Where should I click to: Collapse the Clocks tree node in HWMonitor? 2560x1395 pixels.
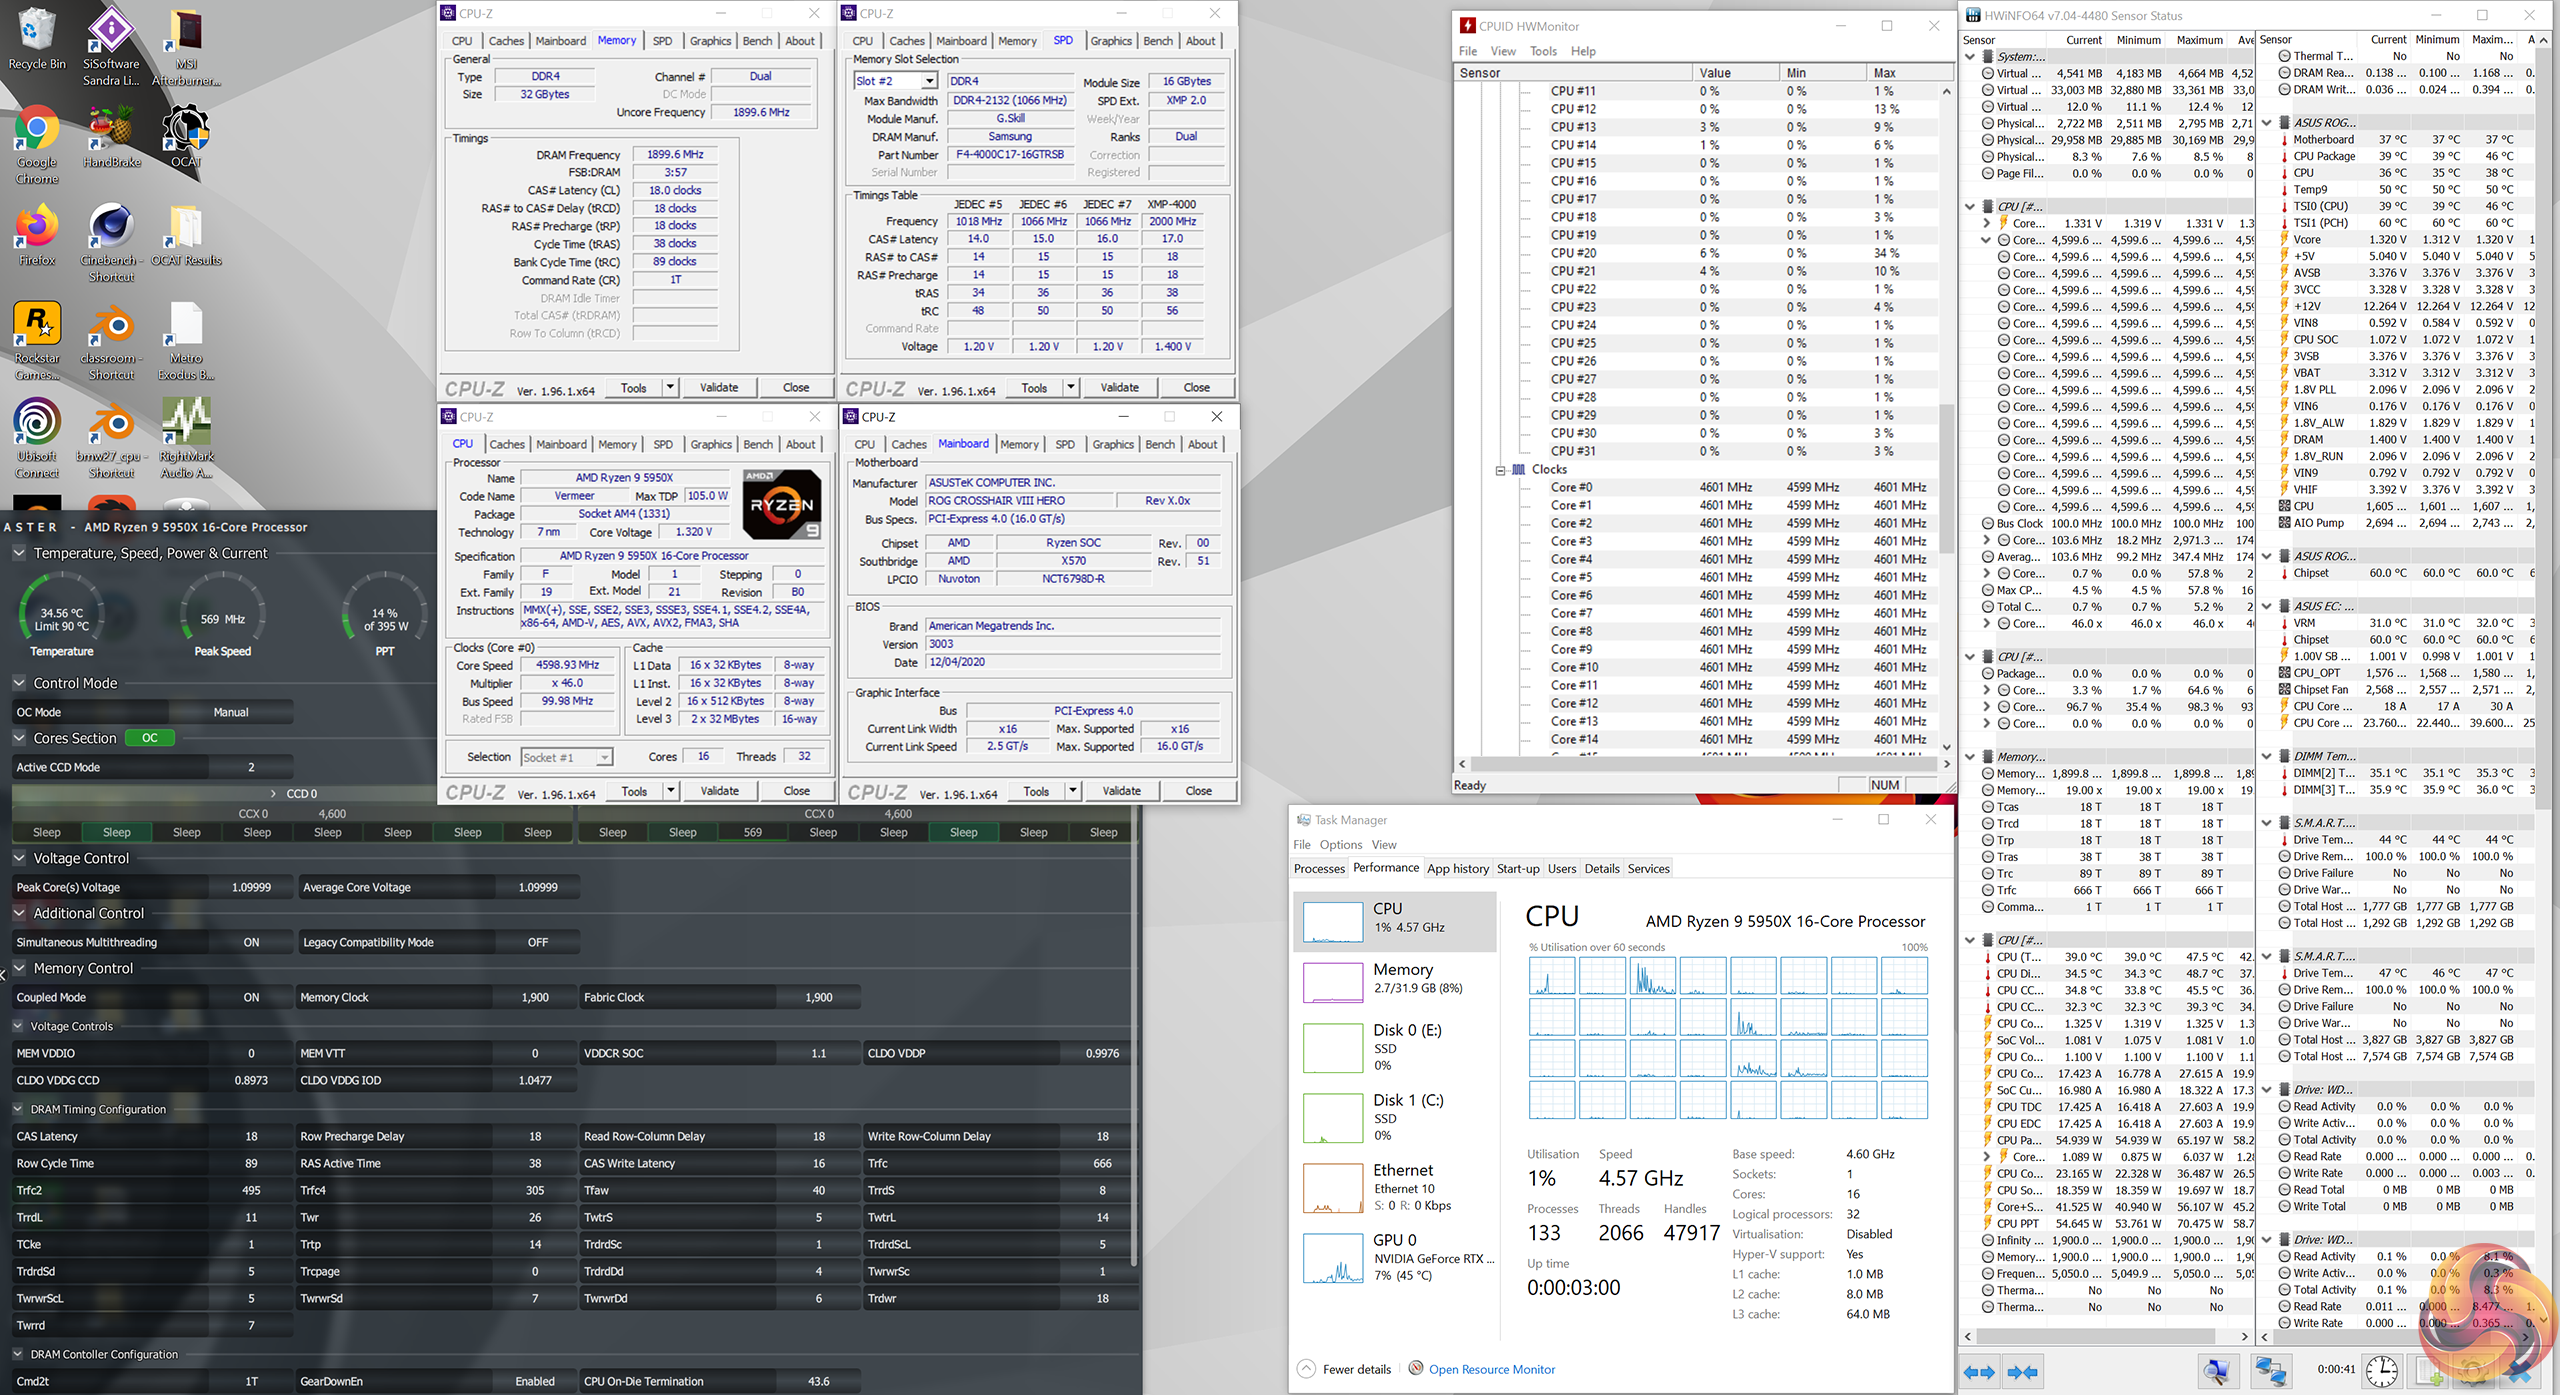[x=1500, y=470]
